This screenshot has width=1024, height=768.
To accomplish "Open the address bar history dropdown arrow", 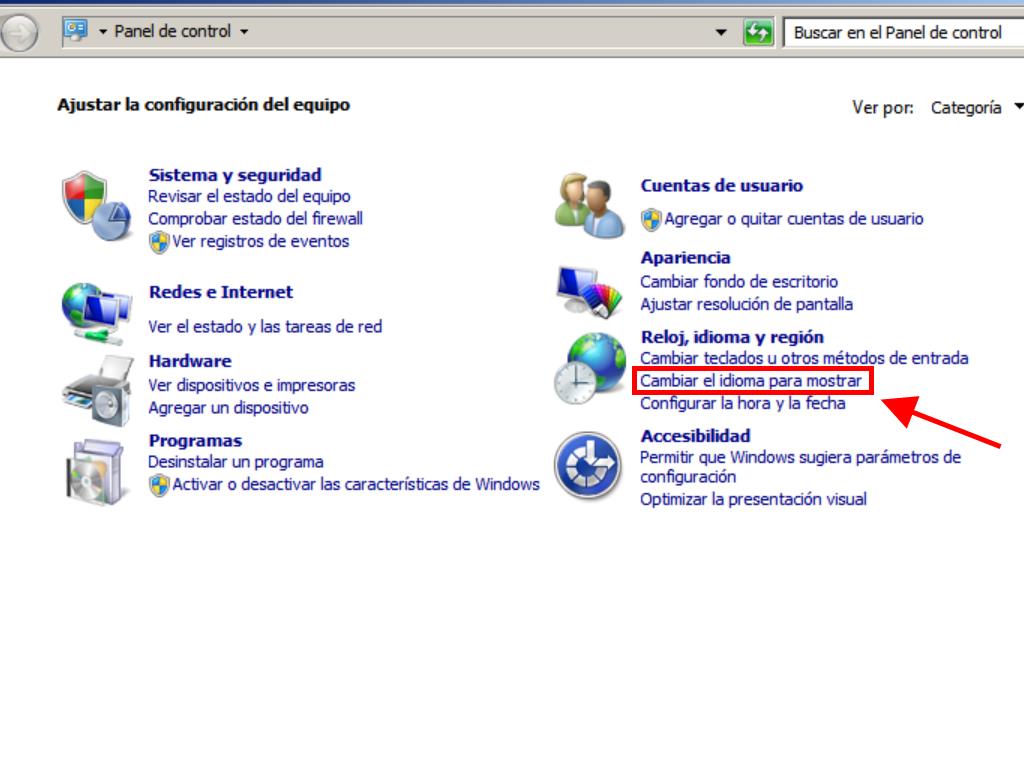I will click(x=722, y=32).
